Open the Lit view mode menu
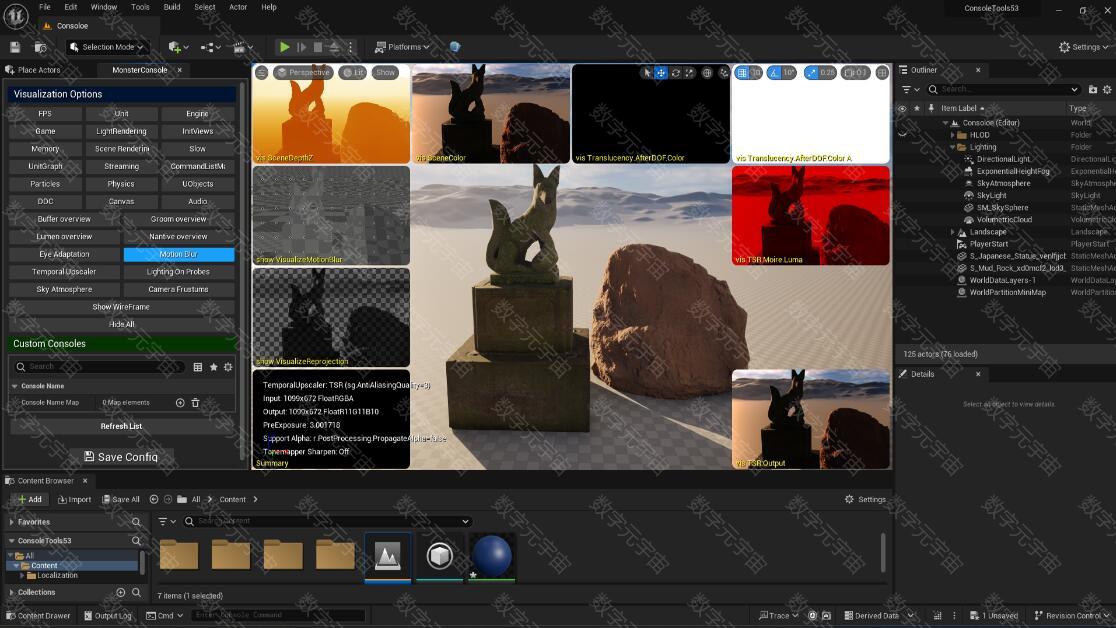This screenshot has width=1116, height=628. point(353,73)
